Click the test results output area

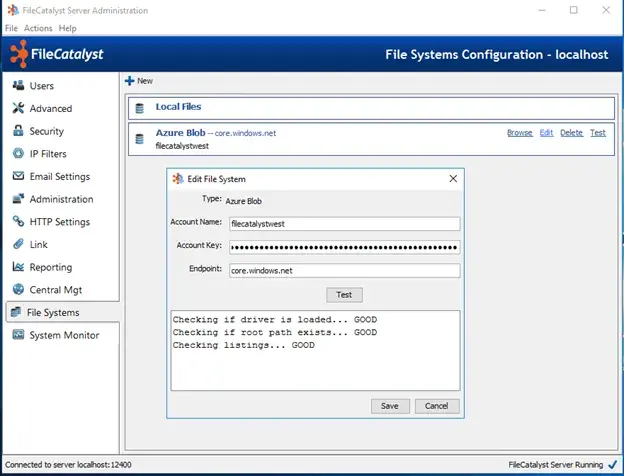[315, 351]
